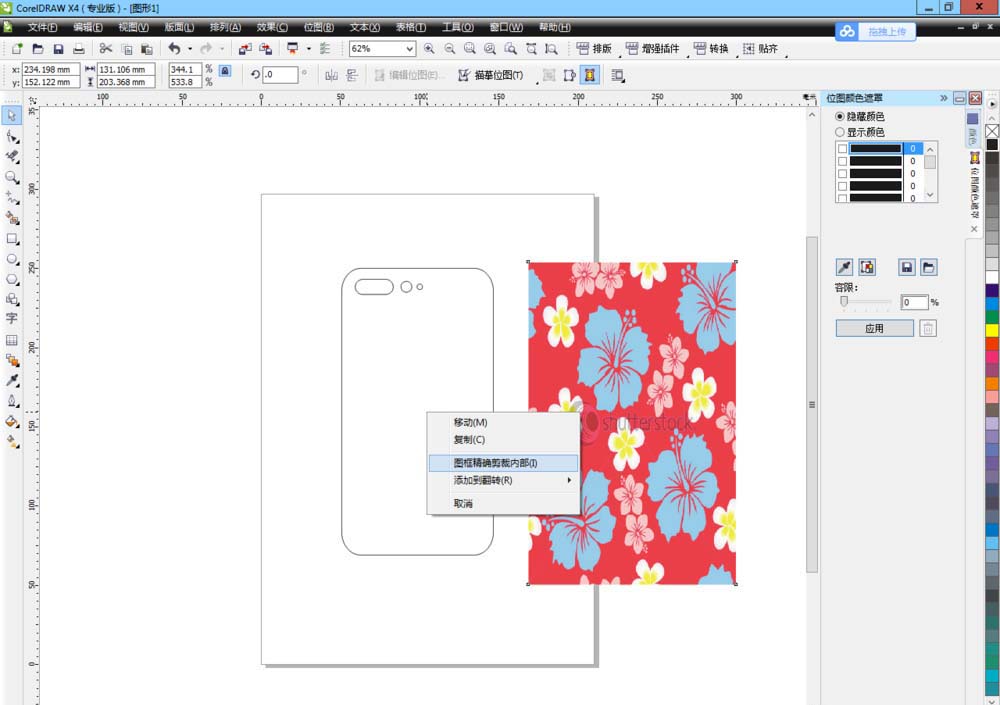Click the tolerance percentage input field
This screenshot has width=1000, height=705.
pyautogui.click(x=914, y=302)
